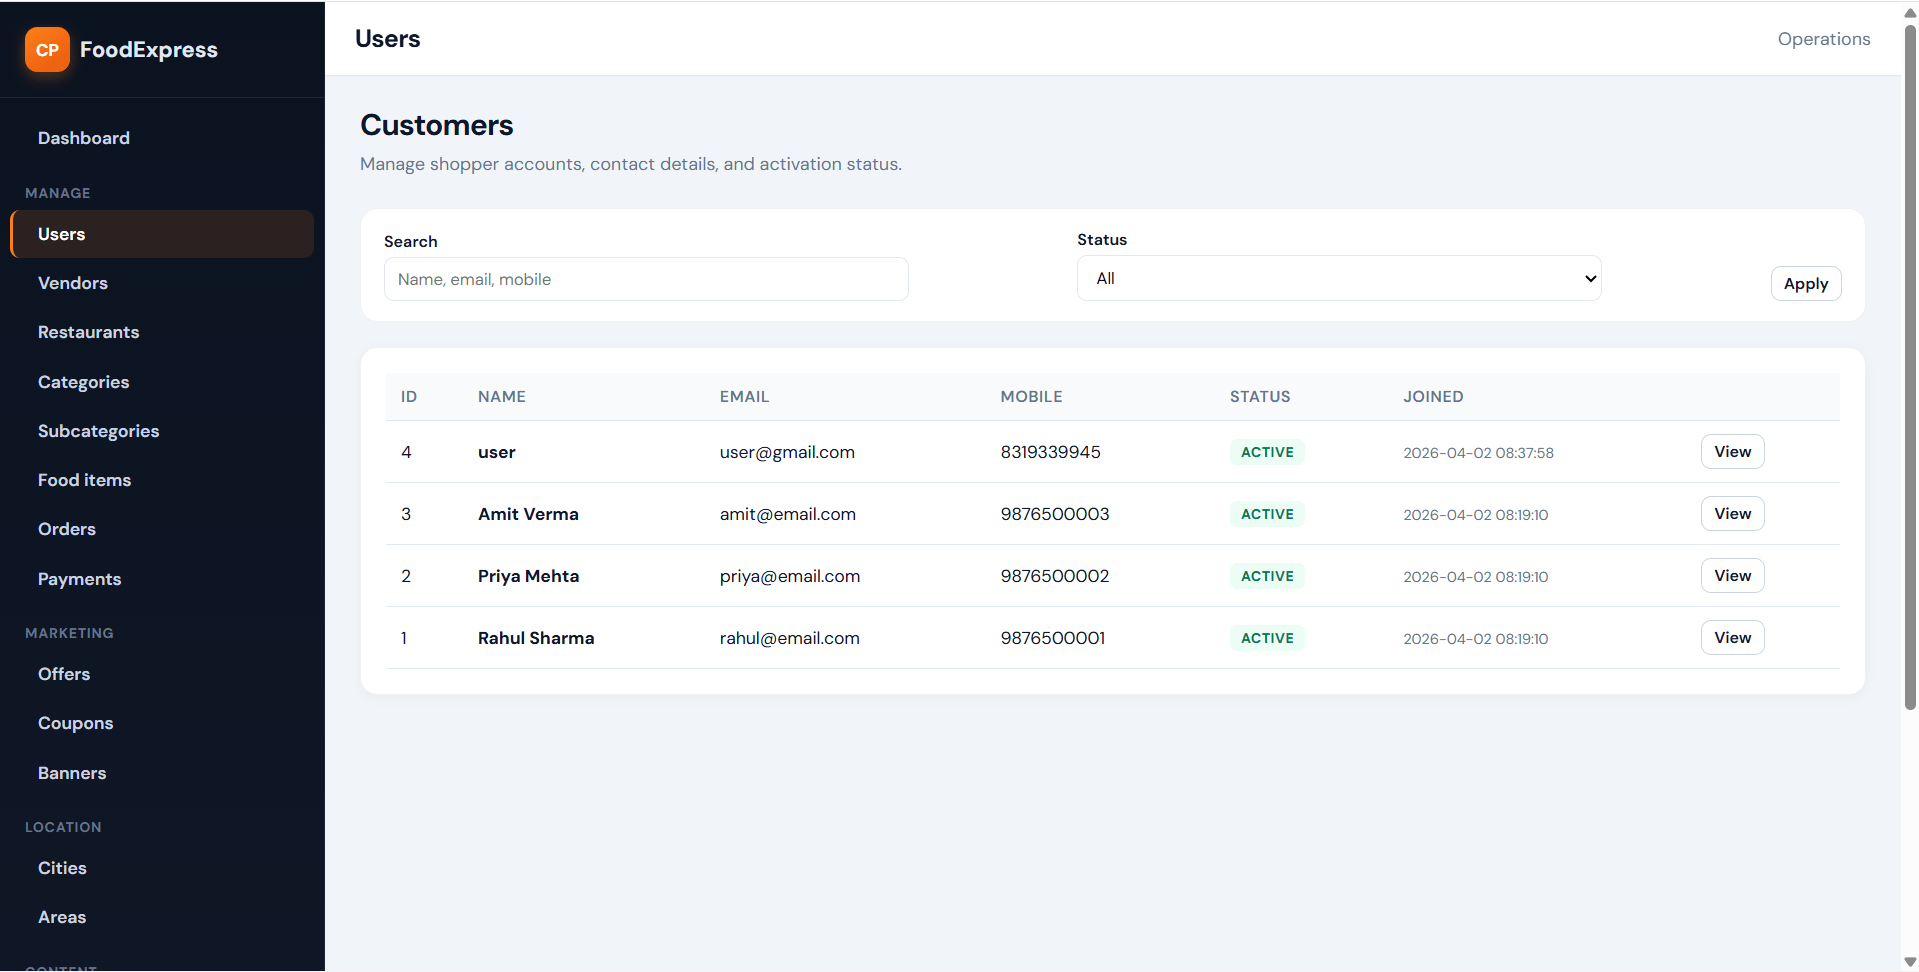Expand the Status filter dropdown
Image resolution: width=1919 pixels, height=972 pixels.
coord(1339,278)
